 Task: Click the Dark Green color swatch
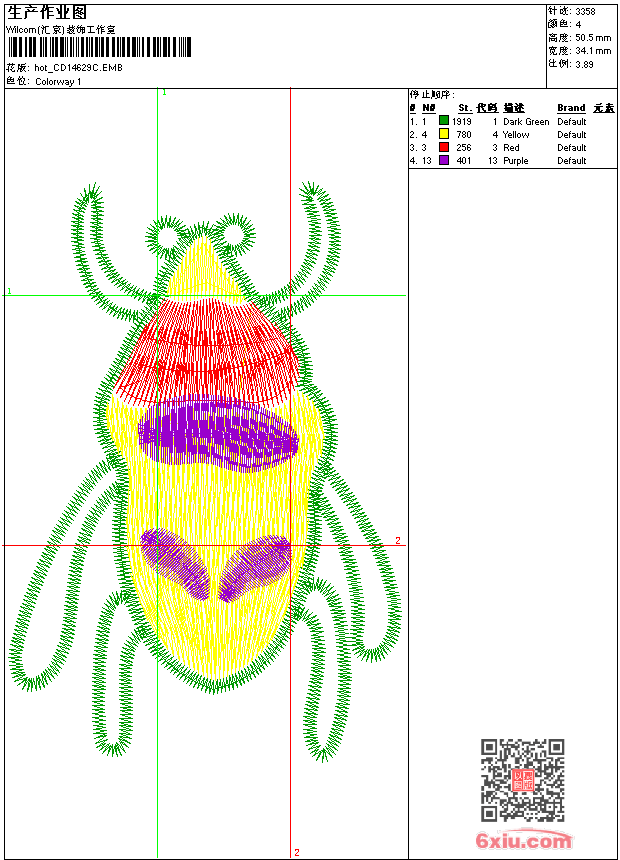(x=444, y=121)
